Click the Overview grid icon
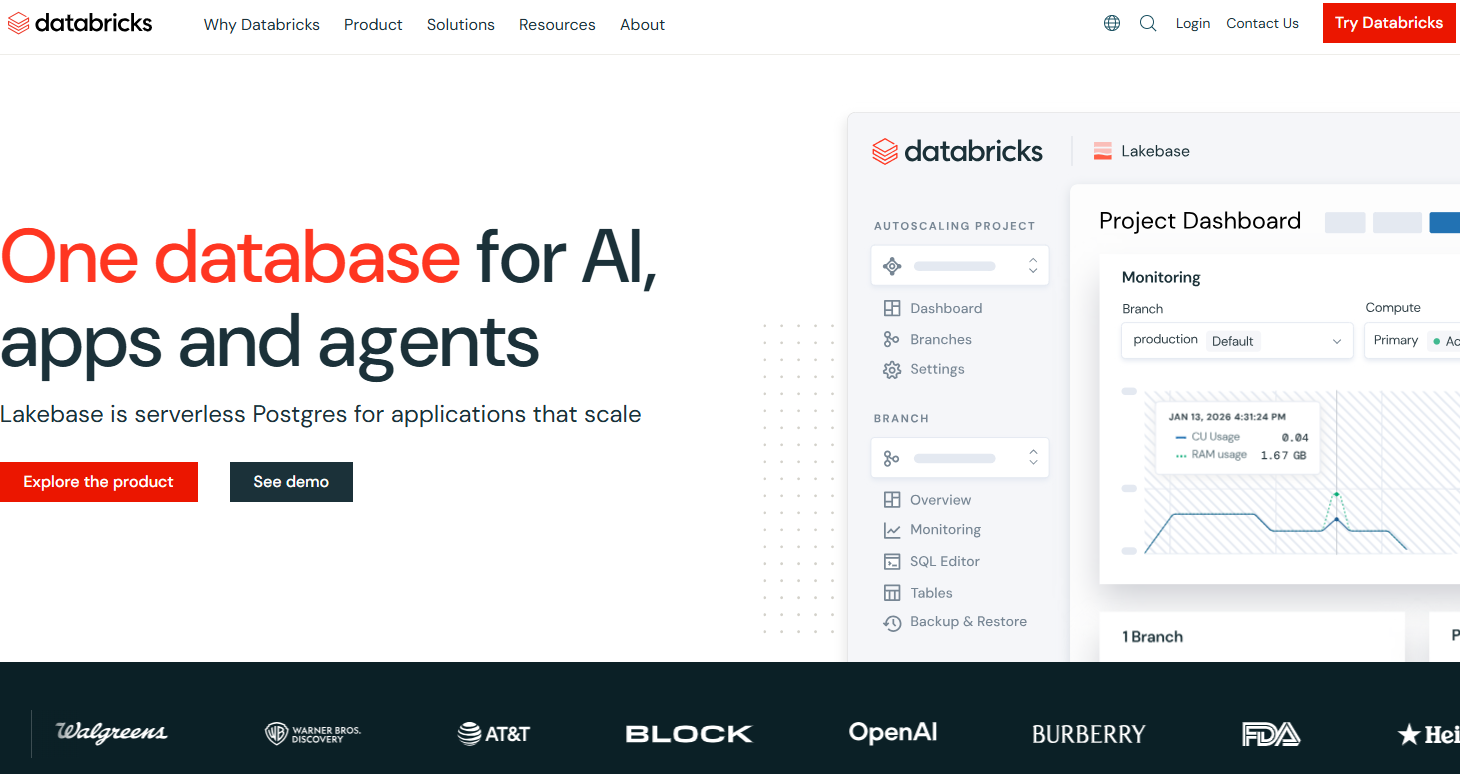Viewport: 1460px width, 774px height. click(891, 500)
